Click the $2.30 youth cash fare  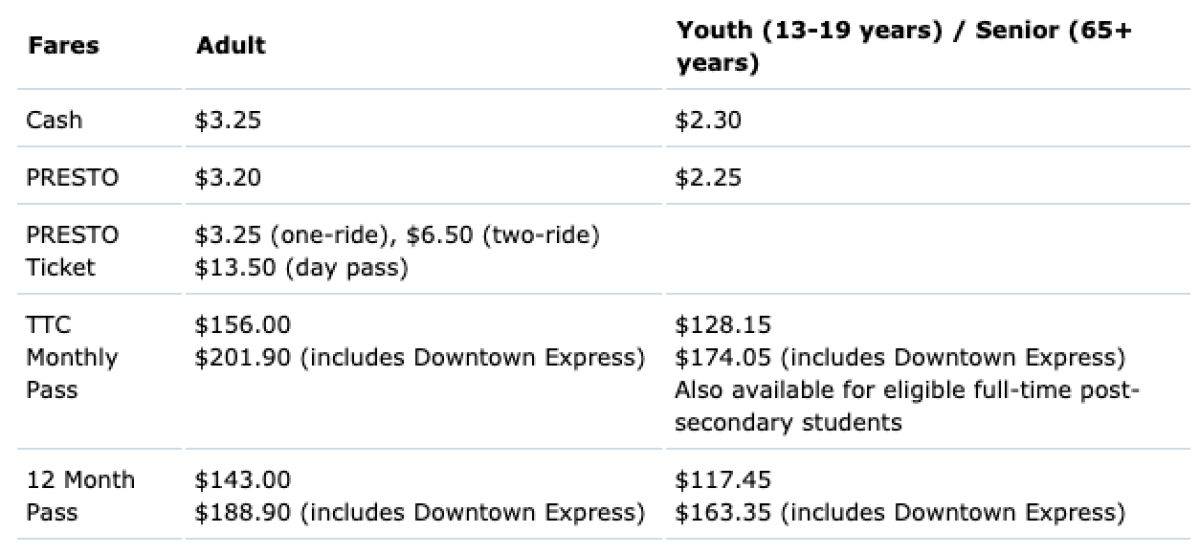click(x=709, y=120)
